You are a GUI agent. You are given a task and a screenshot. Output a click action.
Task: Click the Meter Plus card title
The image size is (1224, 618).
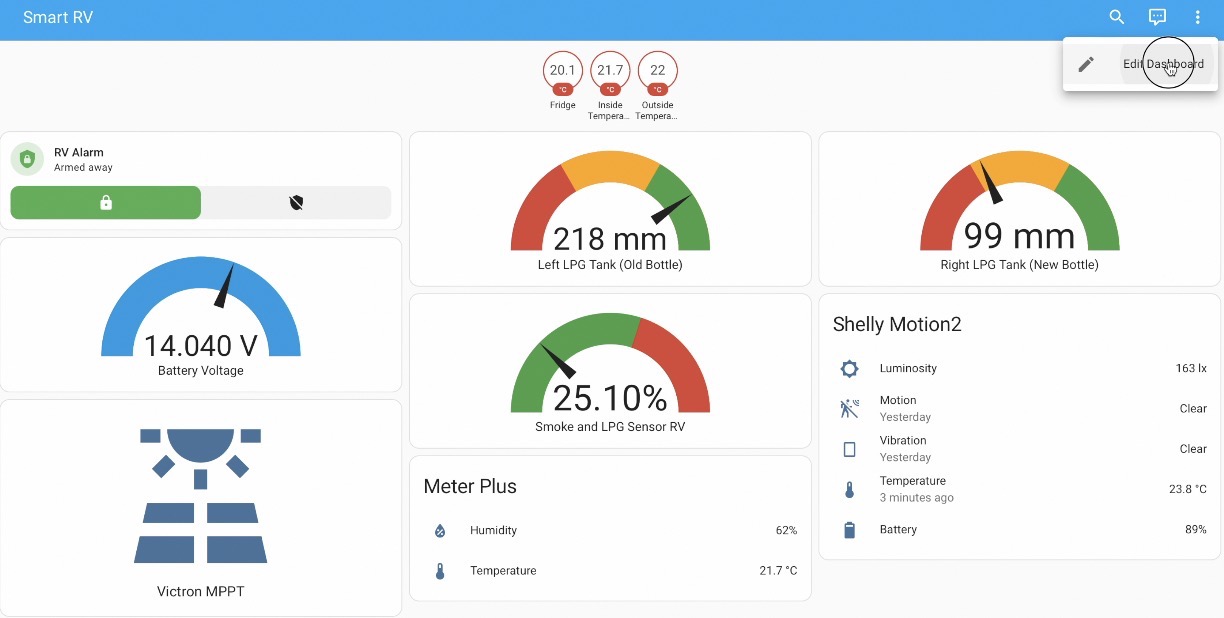pyautogui.click(x=470, y=487)
